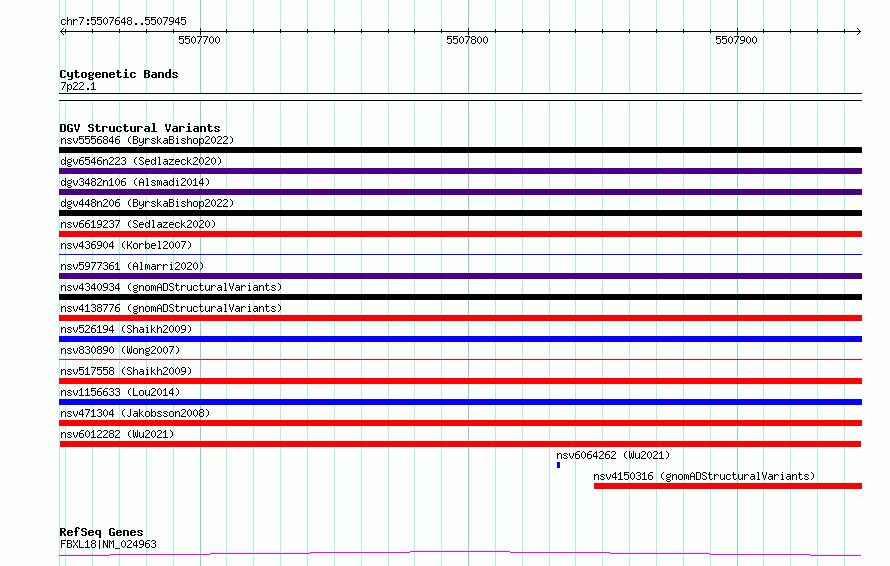Click the thin red line under nsv830890
The height and width of the screenshot is (566, 890).
pos(460,359)
